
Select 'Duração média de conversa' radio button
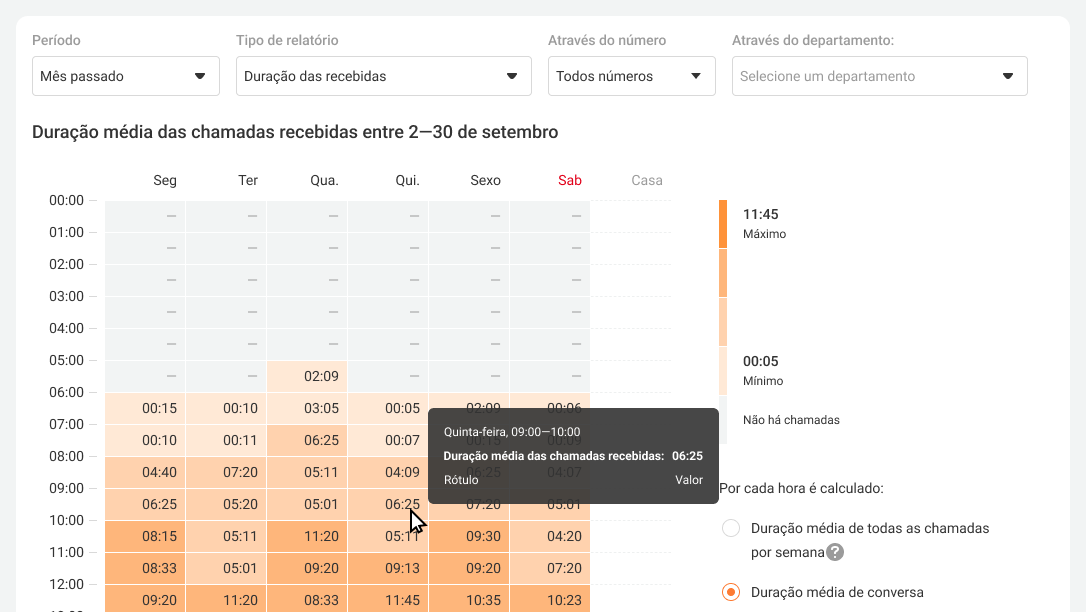tap(731, 592)
